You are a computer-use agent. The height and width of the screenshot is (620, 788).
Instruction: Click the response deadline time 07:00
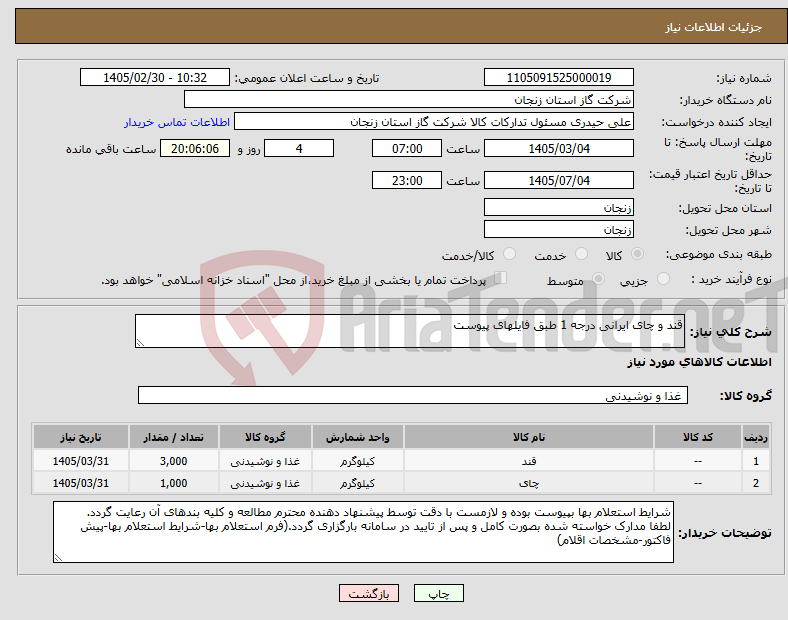coord(407,149)
